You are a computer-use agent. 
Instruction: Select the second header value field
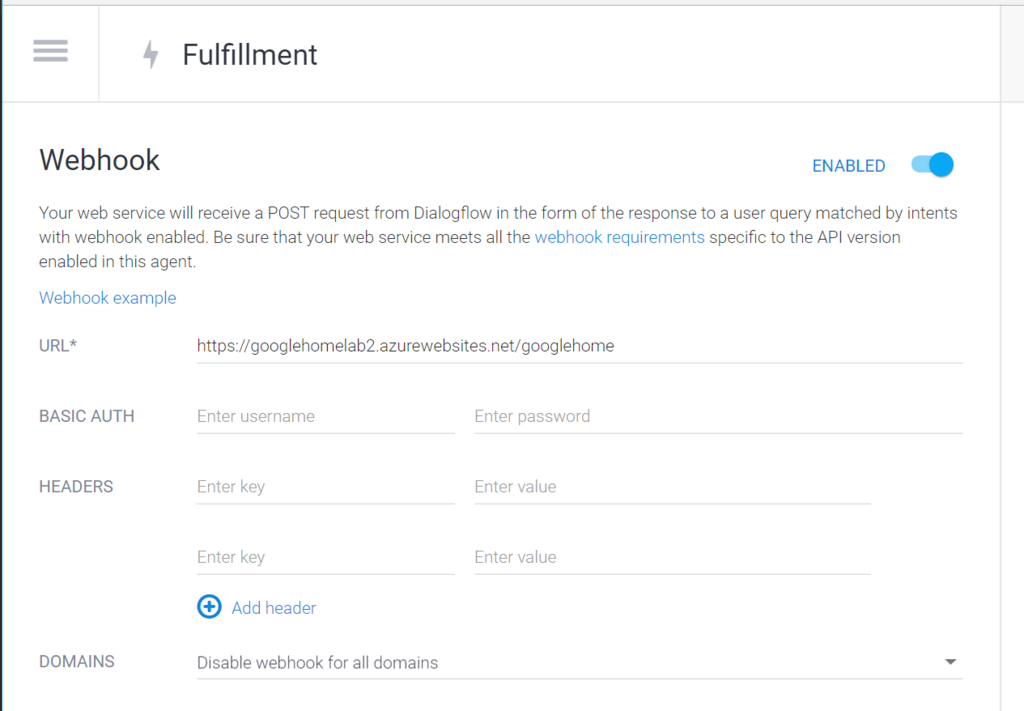(x=672, y=558)
